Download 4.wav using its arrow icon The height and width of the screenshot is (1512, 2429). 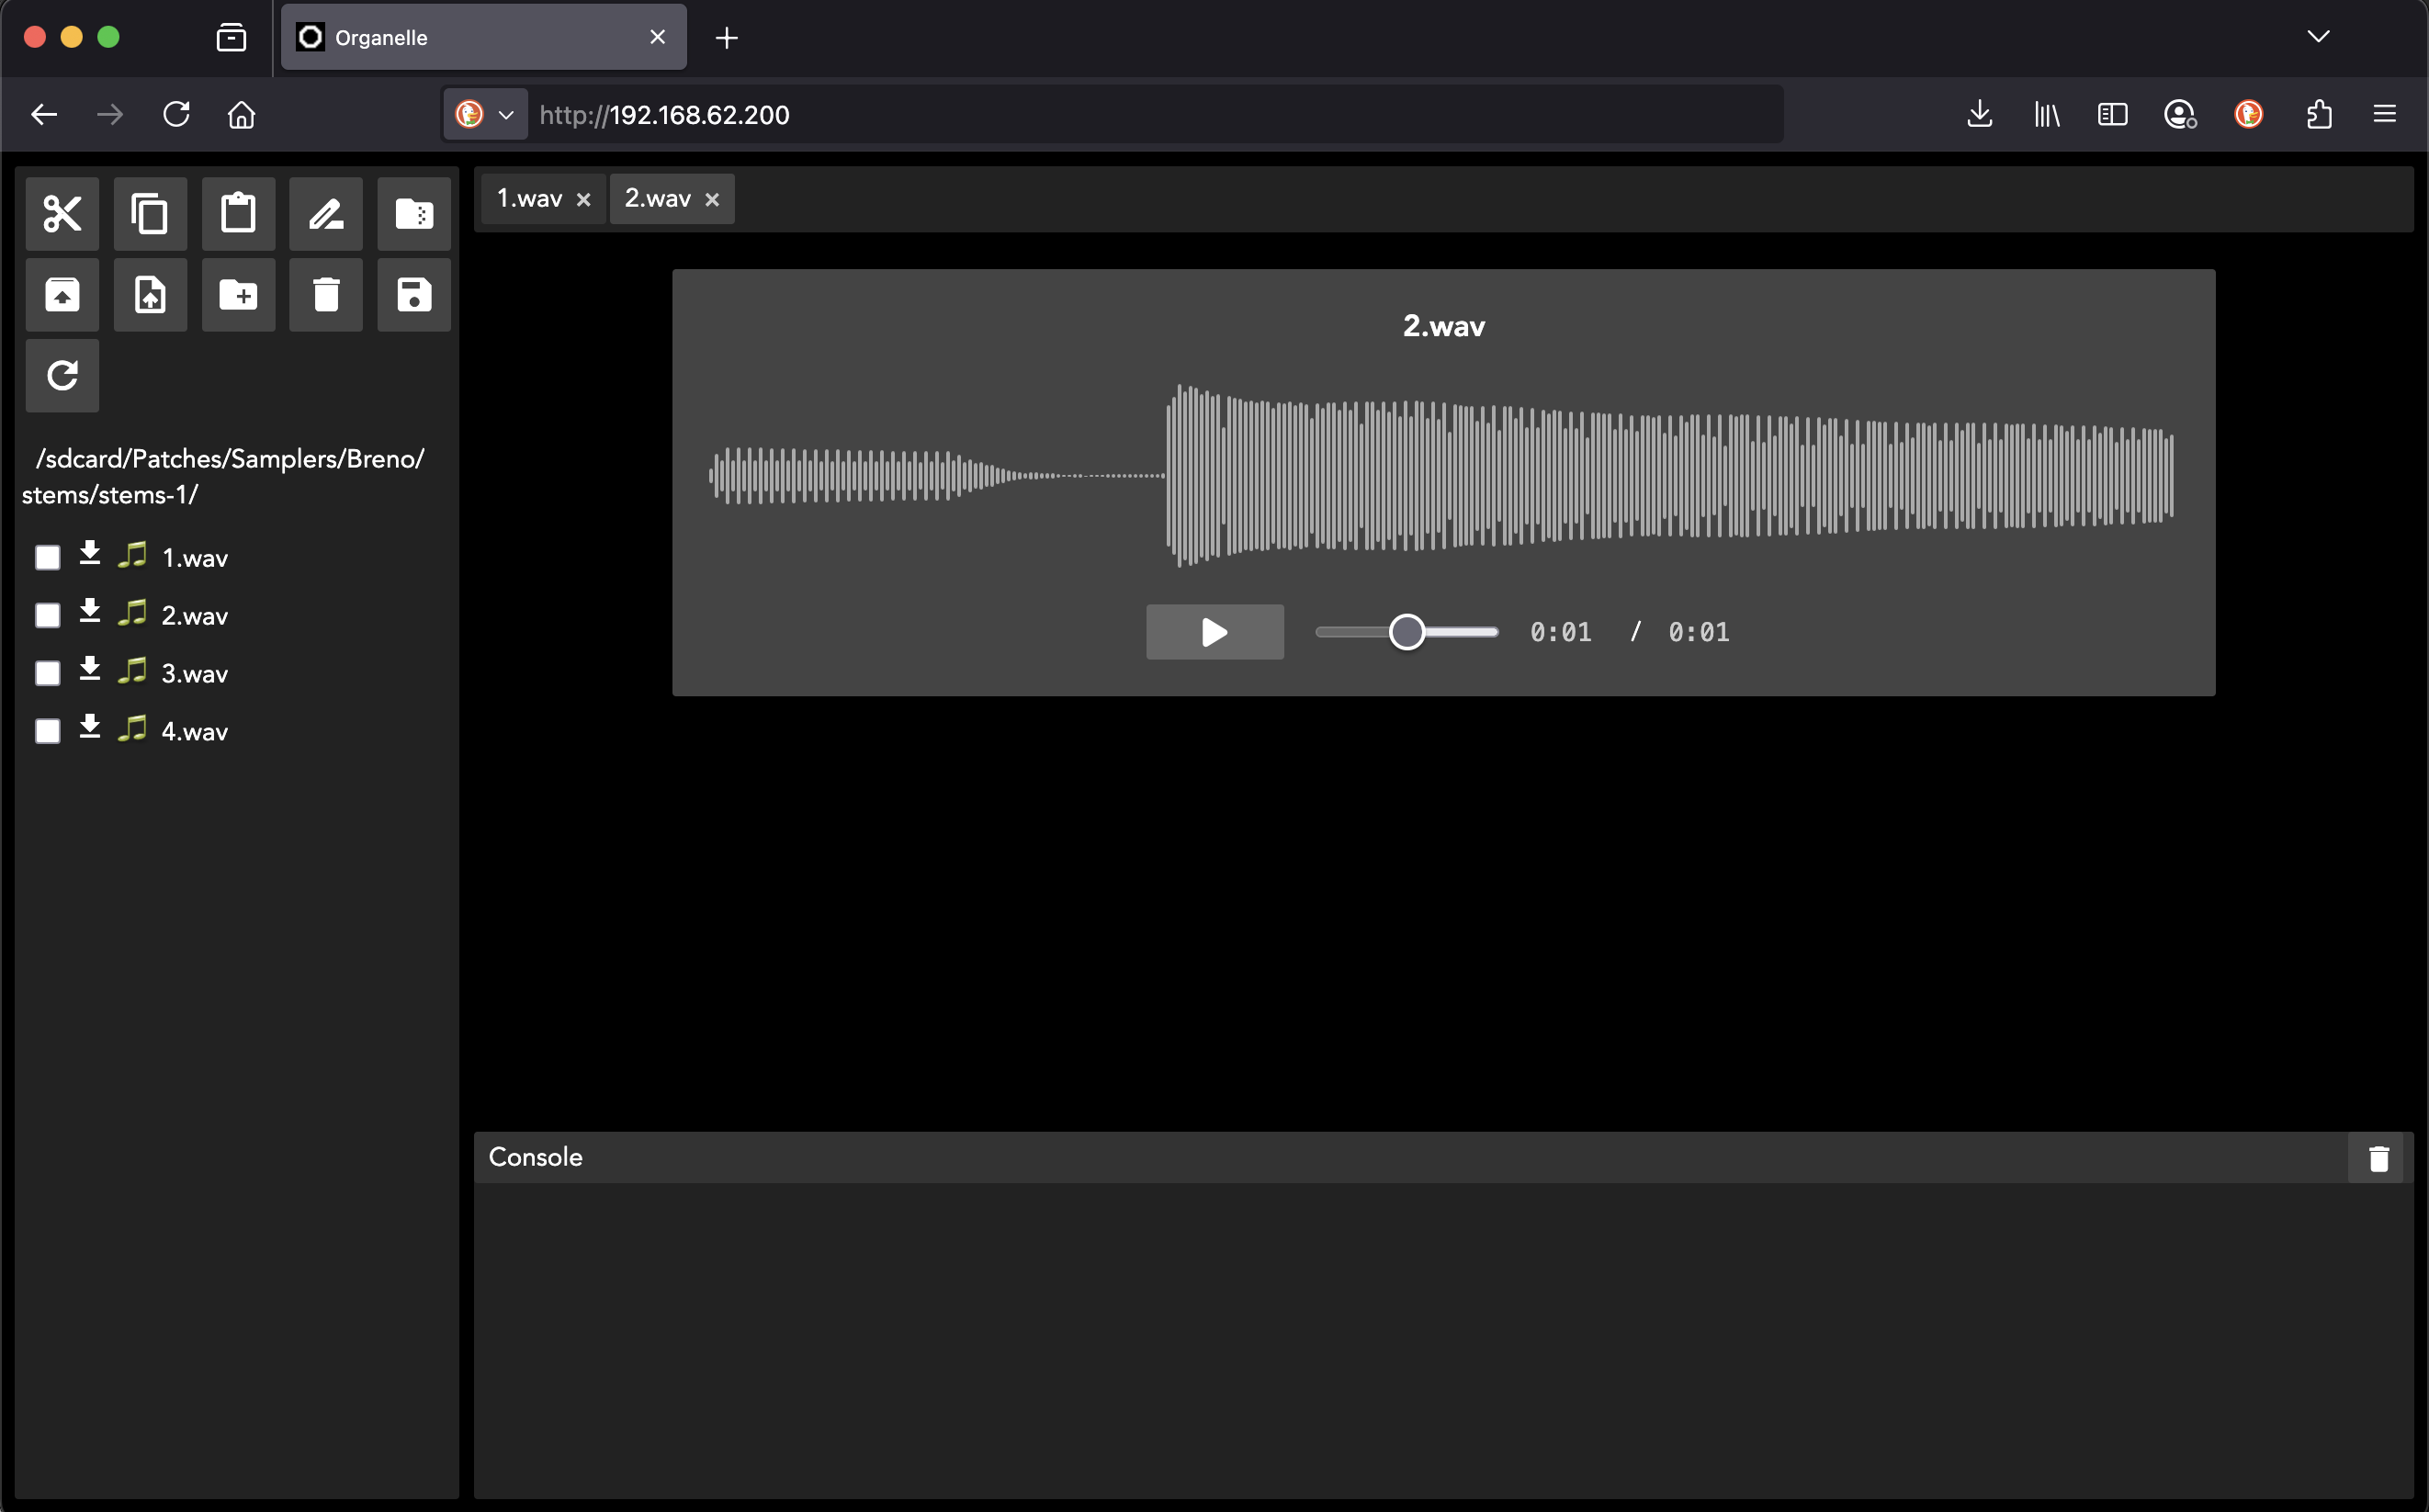point(90,727)
